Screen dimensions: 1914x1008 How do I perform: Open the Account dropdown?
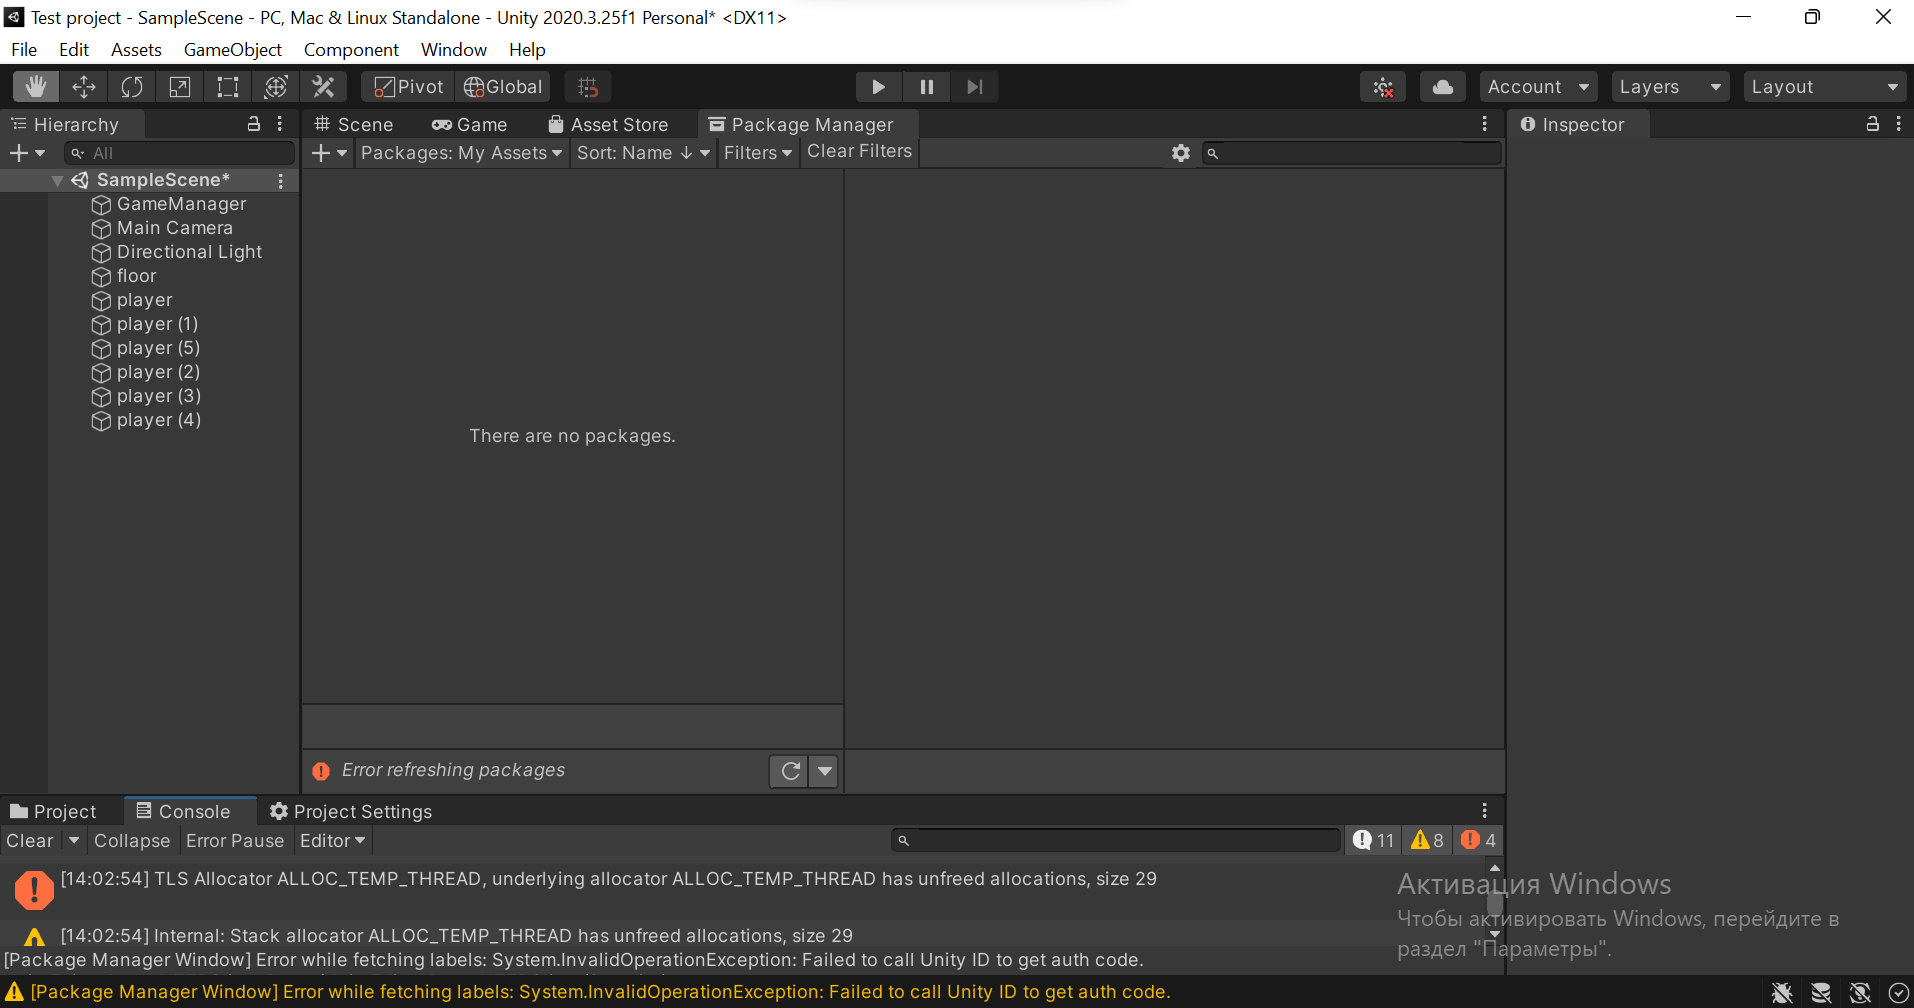[x=1538, y=87]
